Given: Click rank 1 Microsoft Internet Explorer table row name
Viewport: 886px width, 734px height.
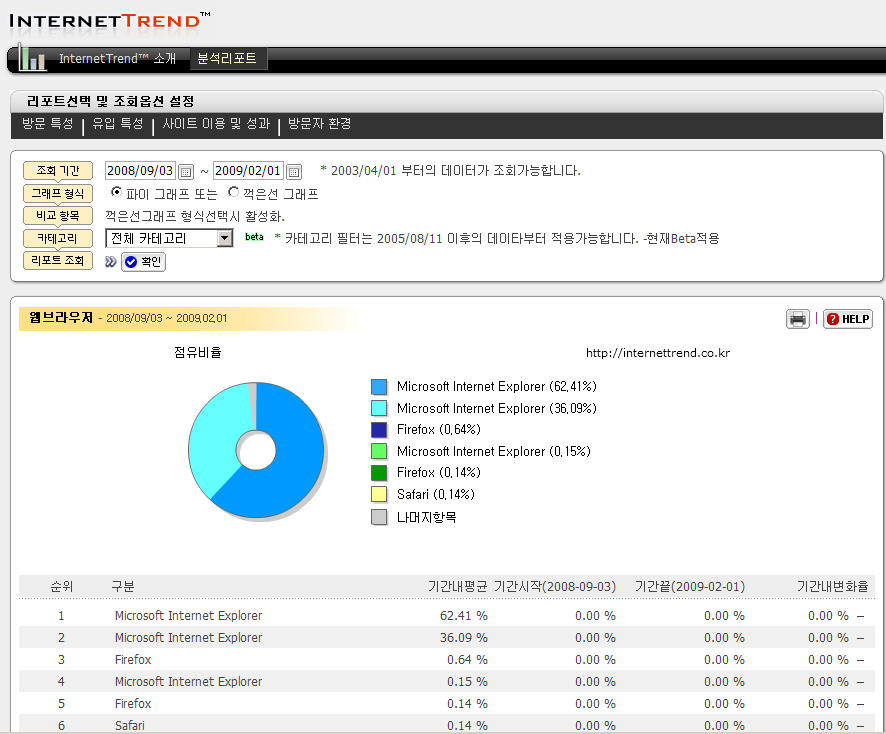Looking at the screenshot, I should click(x=188, y=616).
